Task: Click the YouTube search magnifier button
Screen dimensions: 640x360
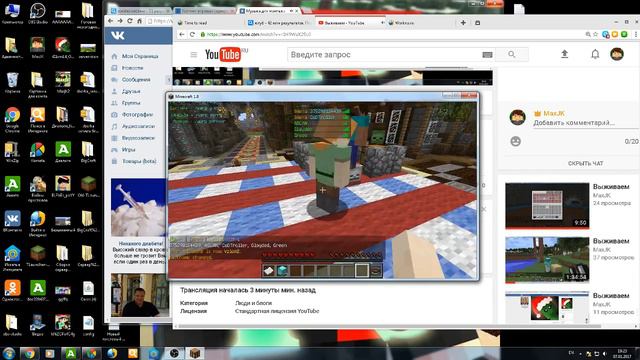Action: 512,54
